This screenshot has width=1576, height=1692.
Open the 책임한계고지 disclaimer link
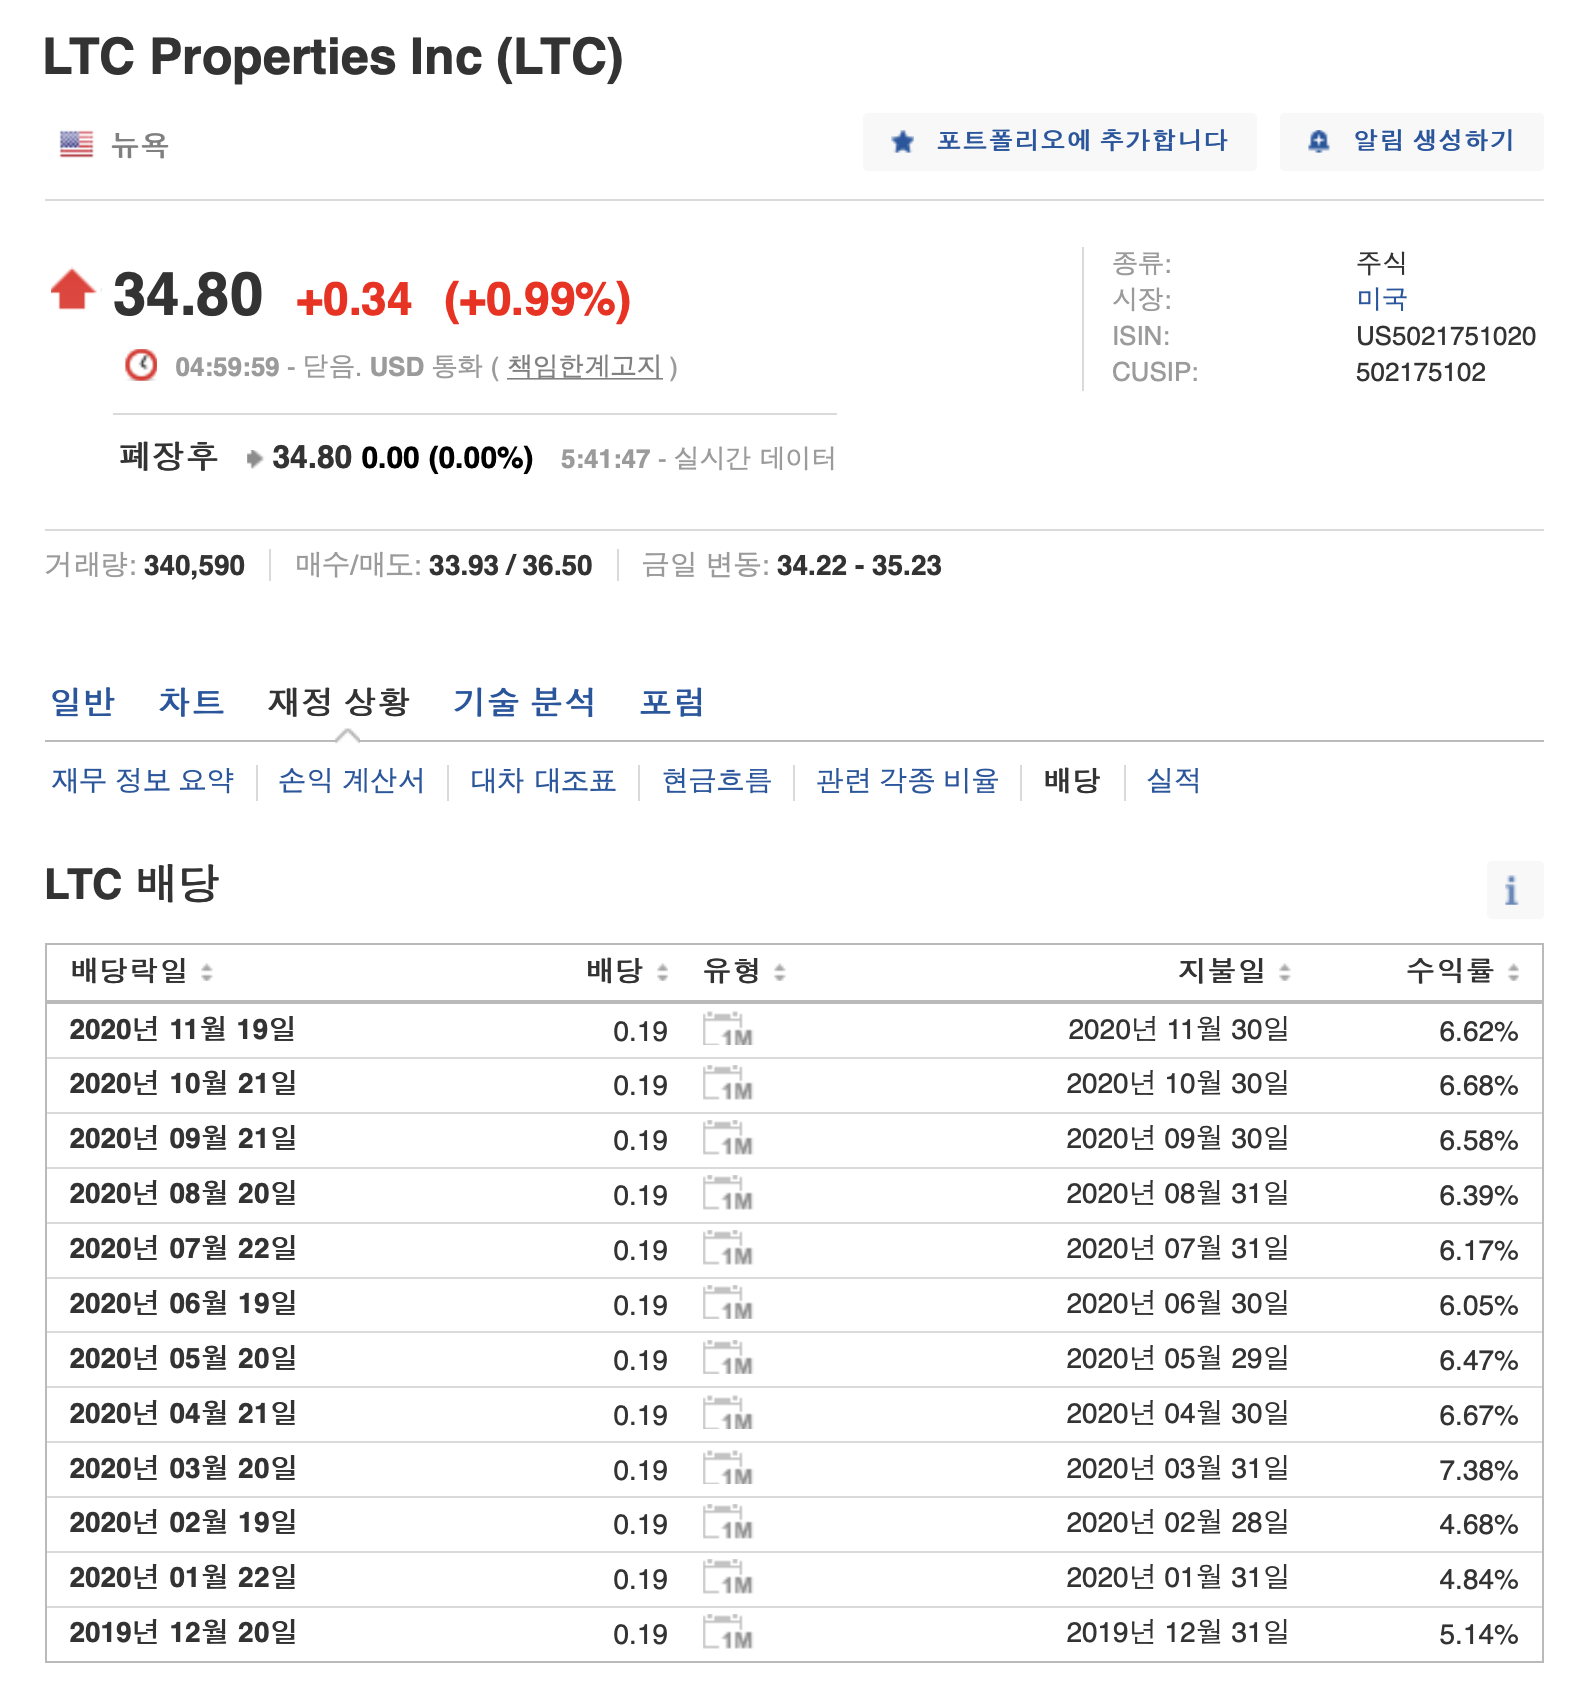(585, 367)
